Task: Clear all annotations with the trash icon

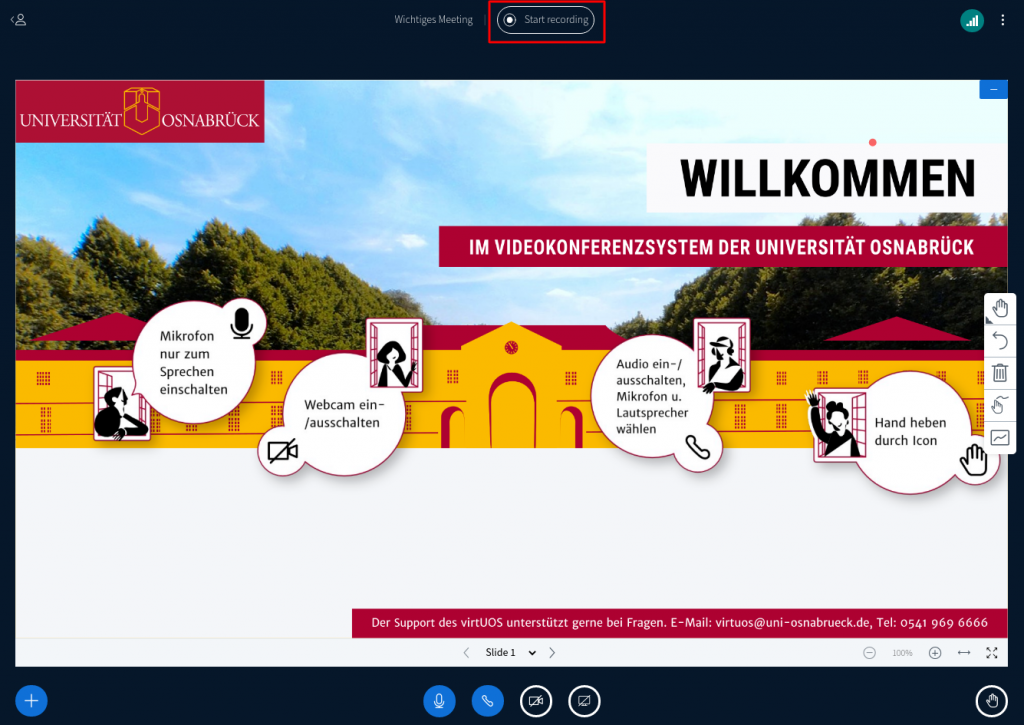Action: click(x=1000, y=372)
